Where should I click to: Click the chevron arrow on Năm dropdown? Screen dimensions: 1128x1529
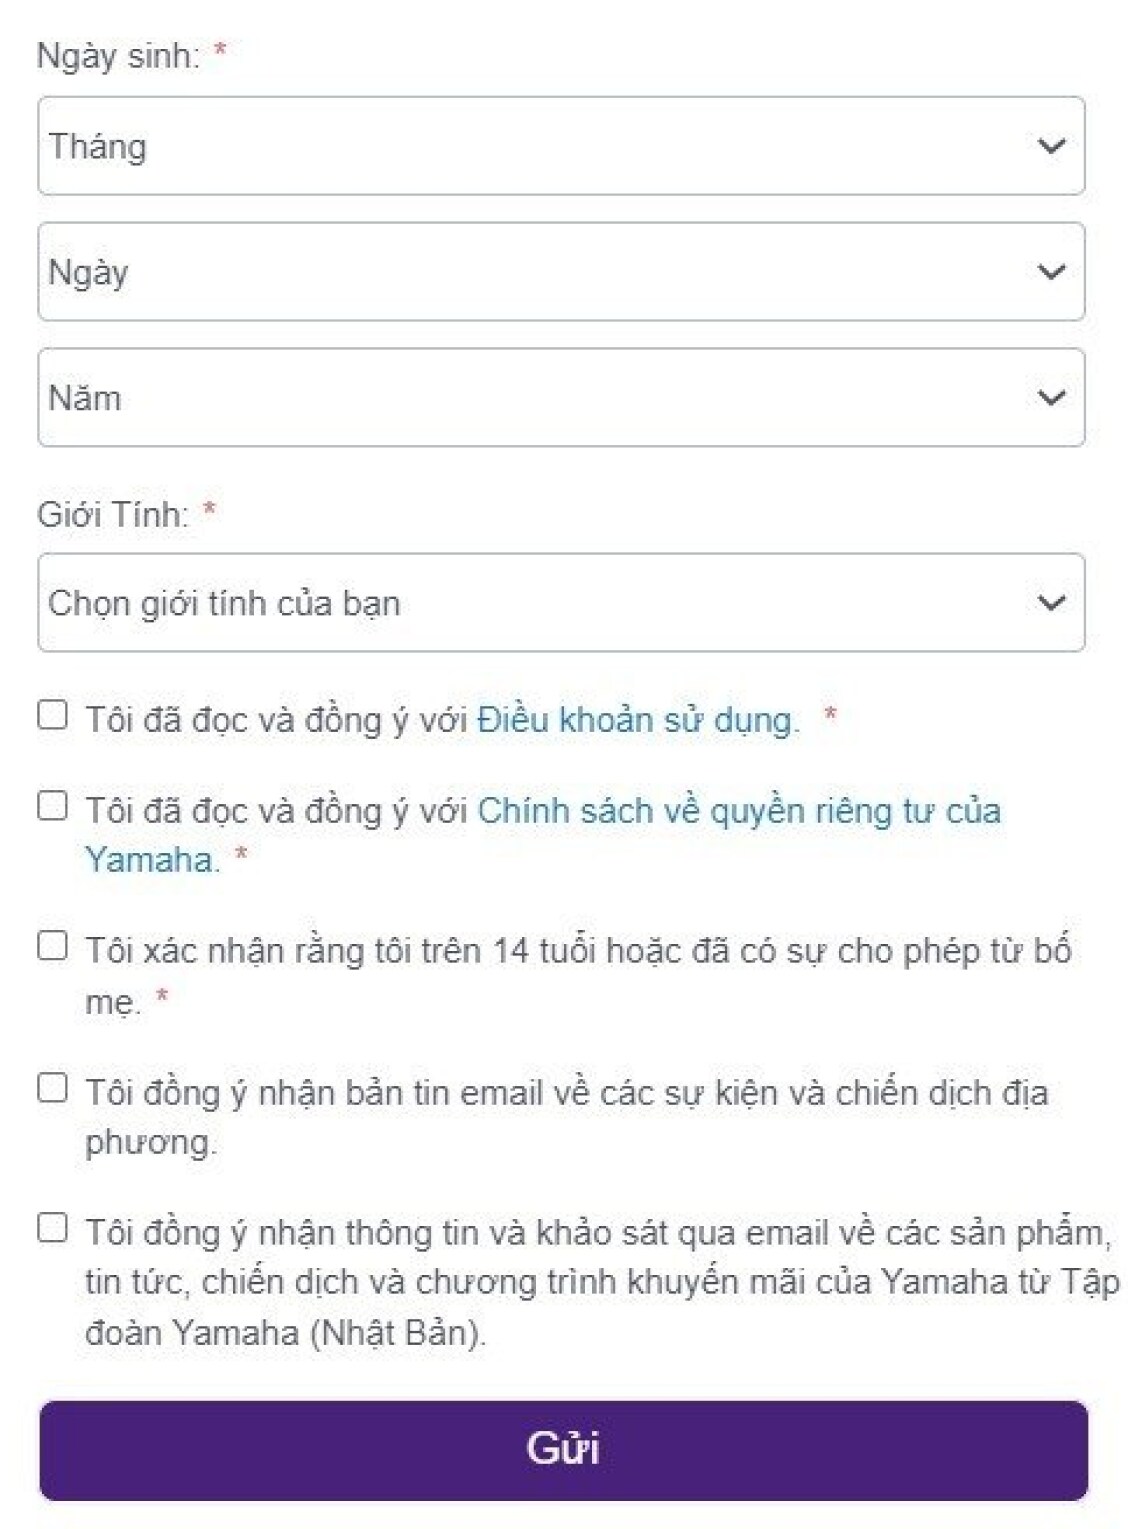coord(1051,398)
